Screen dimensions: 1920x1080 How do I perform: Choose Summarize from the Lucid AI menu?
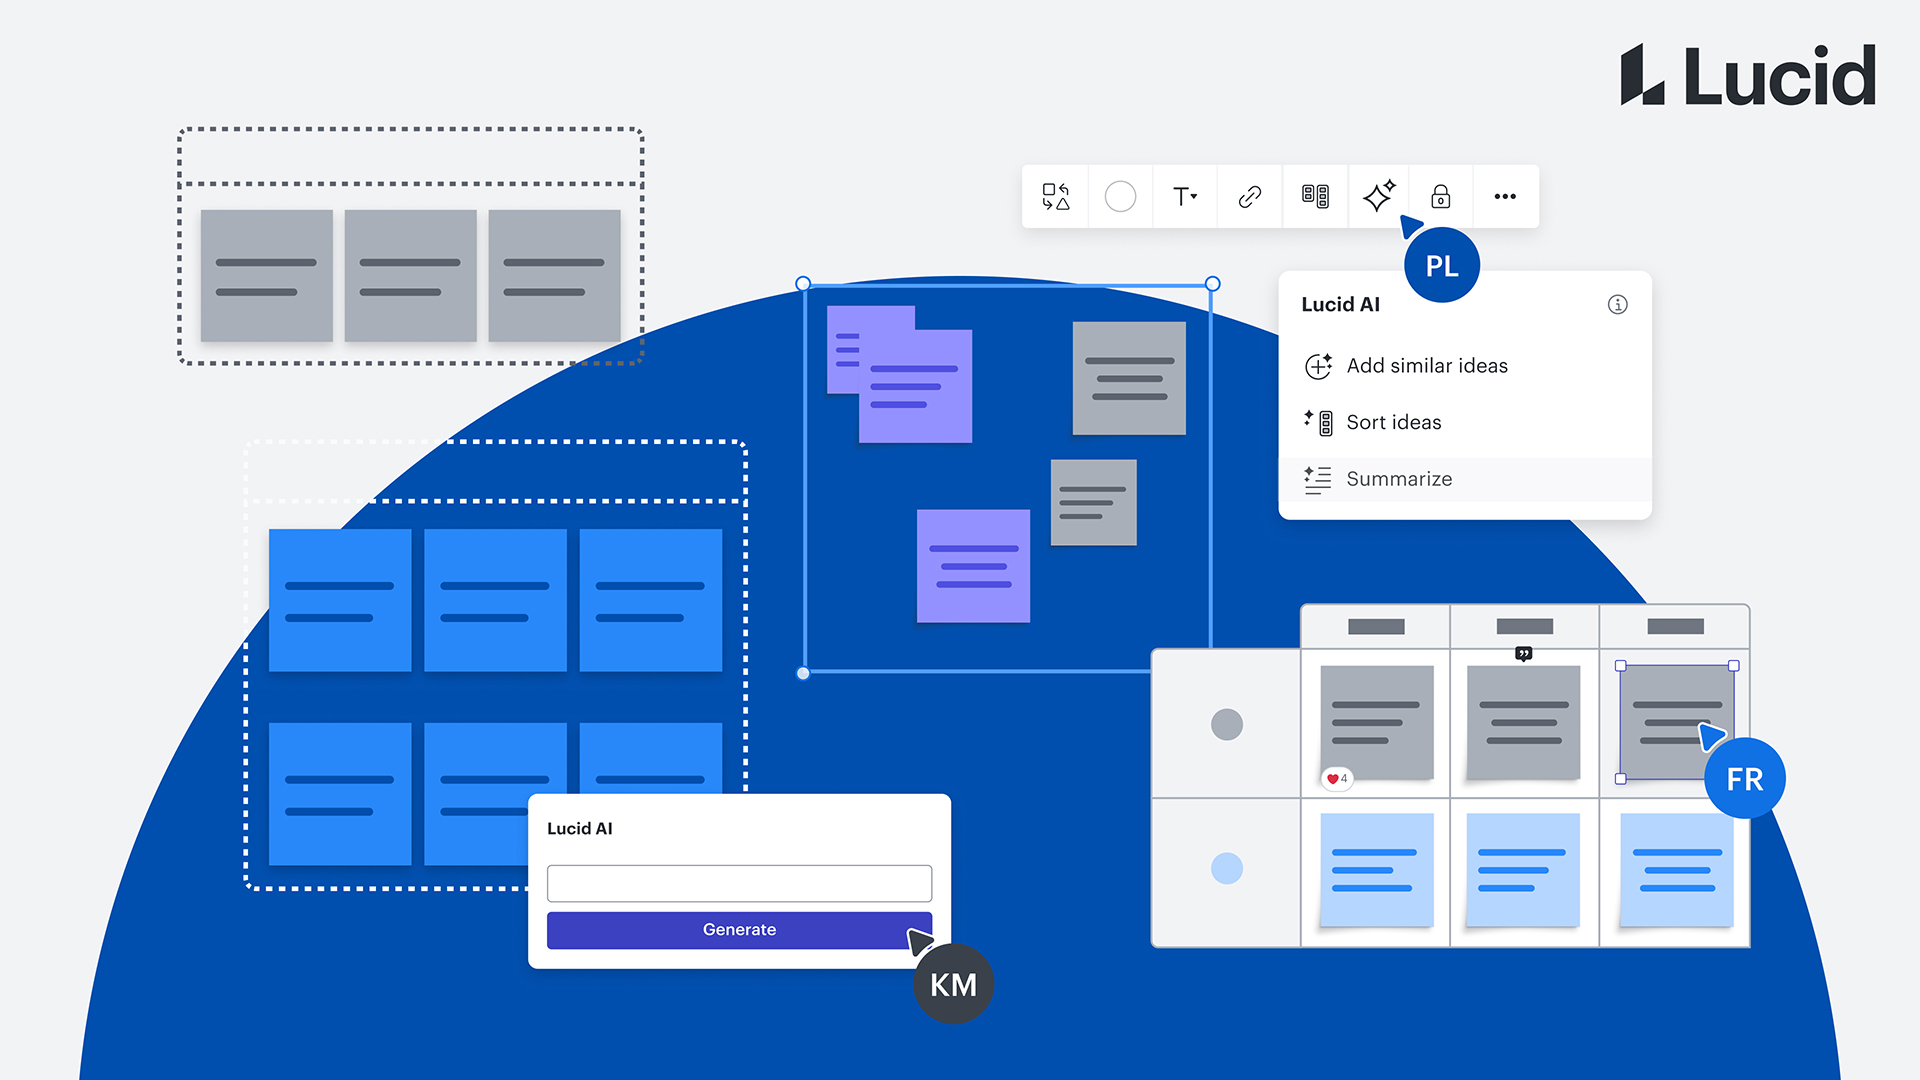1399,479
